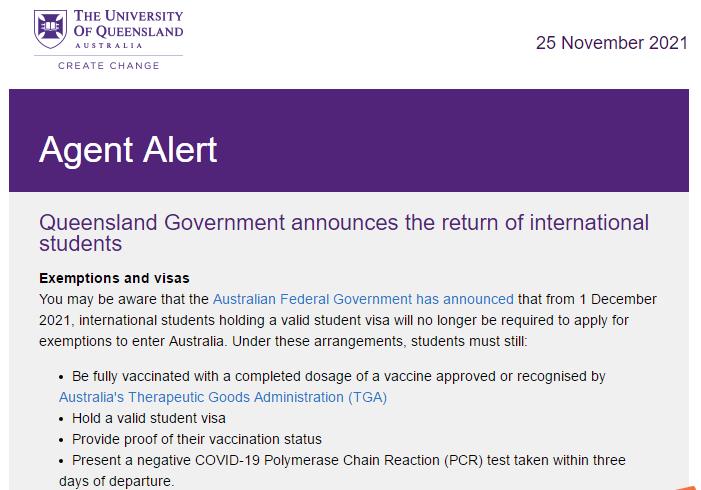Open the 'Australian Federal Government has announced' link

[x=363, y=298]
